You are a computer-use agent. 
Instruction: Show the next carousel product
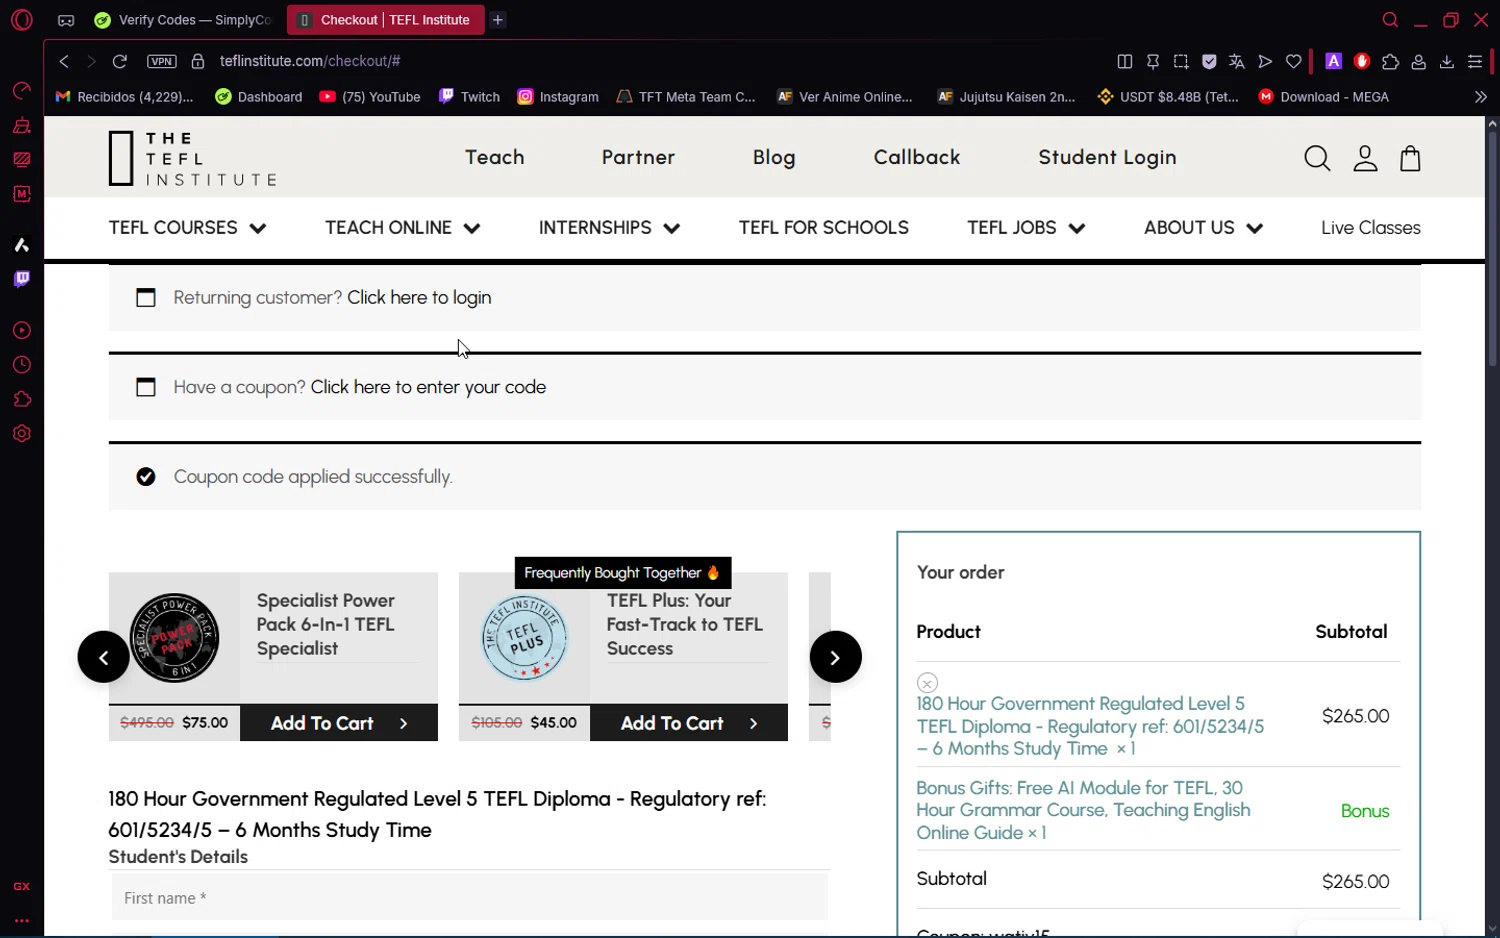(835, 657)
